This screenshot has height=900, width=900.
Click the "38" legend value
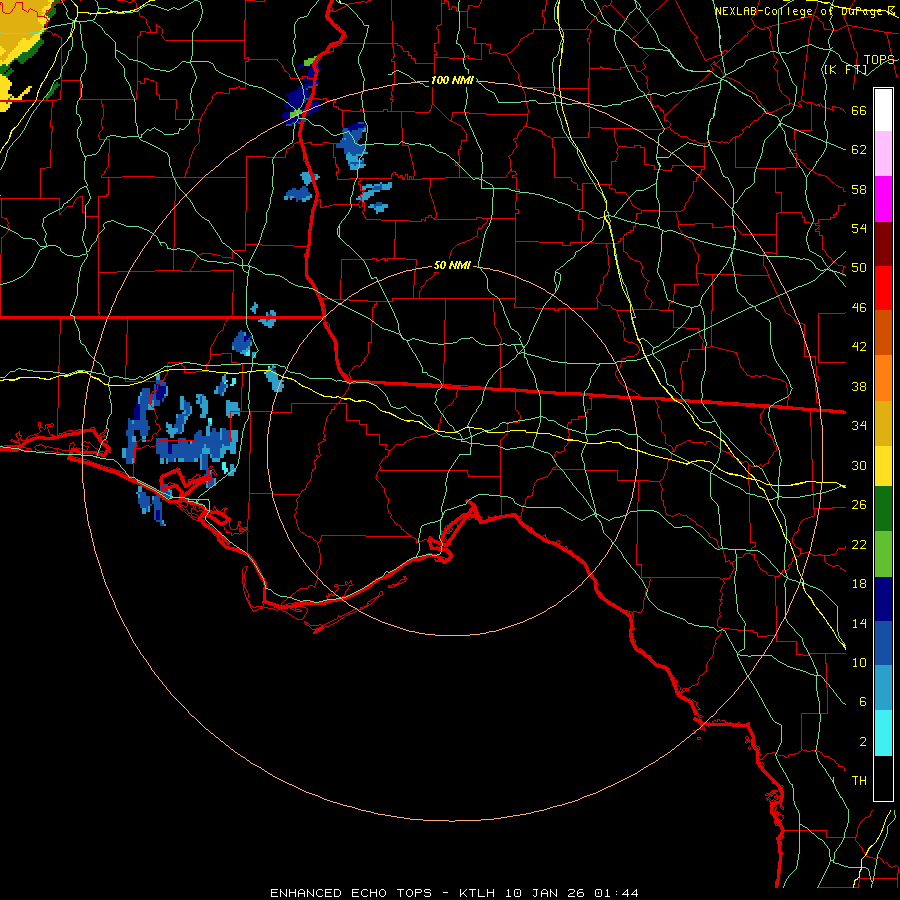tap(859, 386)
